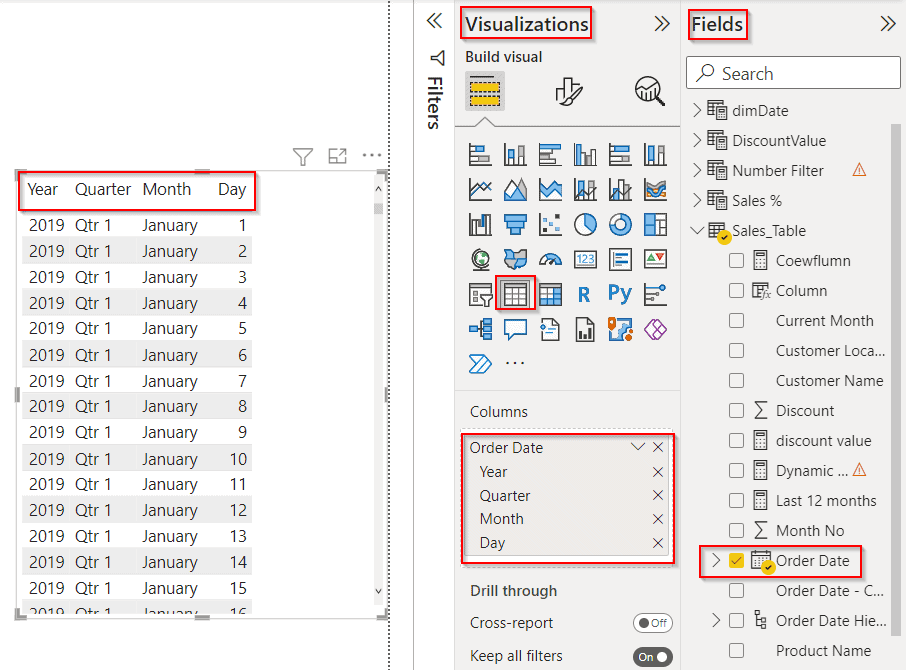Expand the Number Filter table
906x670 pixels.
[697, 170]
